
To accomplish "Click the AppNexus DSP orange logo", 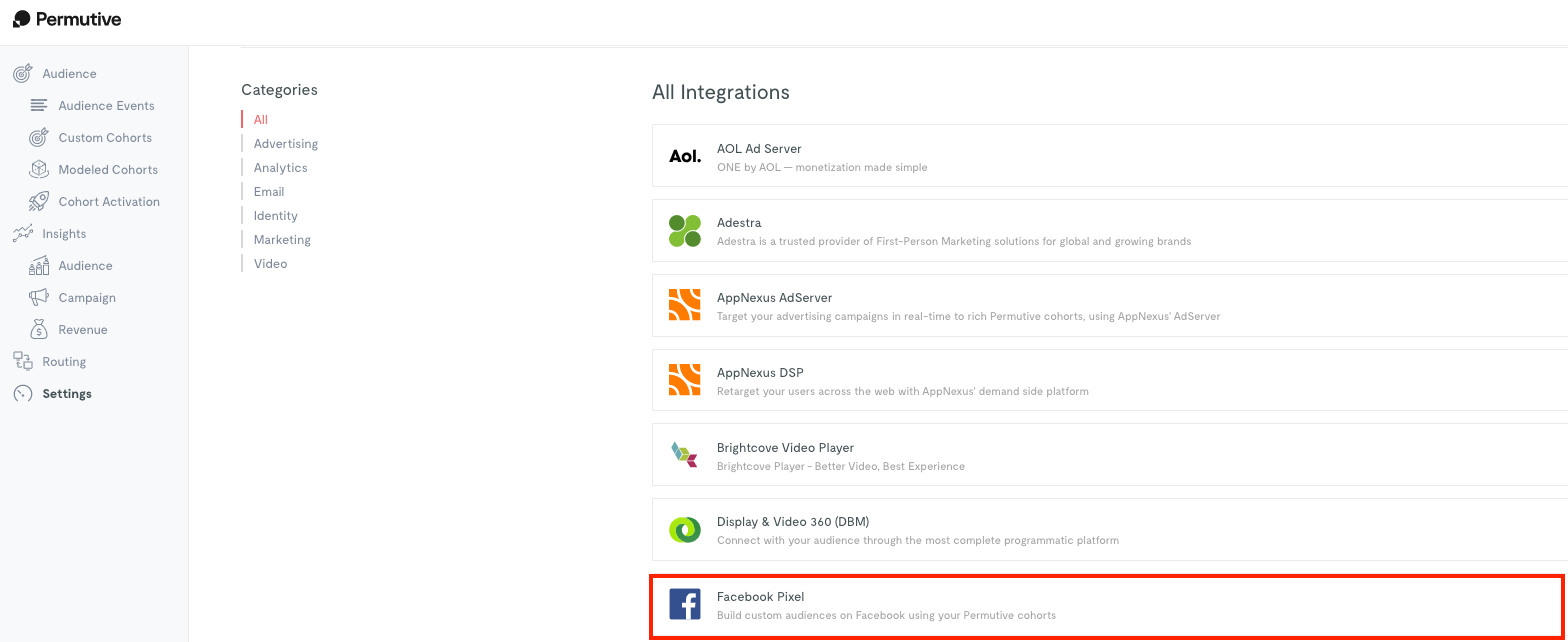I will (x=685, y=380).
